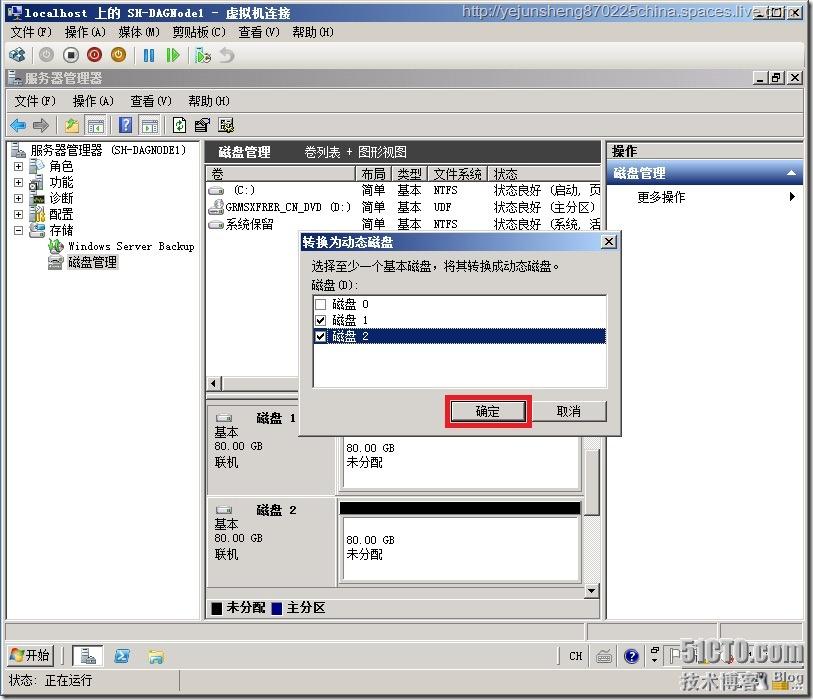Screen dimensions: 813x700
Task: Collapse the 存储 tree node
Action: pyautogui.click(x=20, y=231)
